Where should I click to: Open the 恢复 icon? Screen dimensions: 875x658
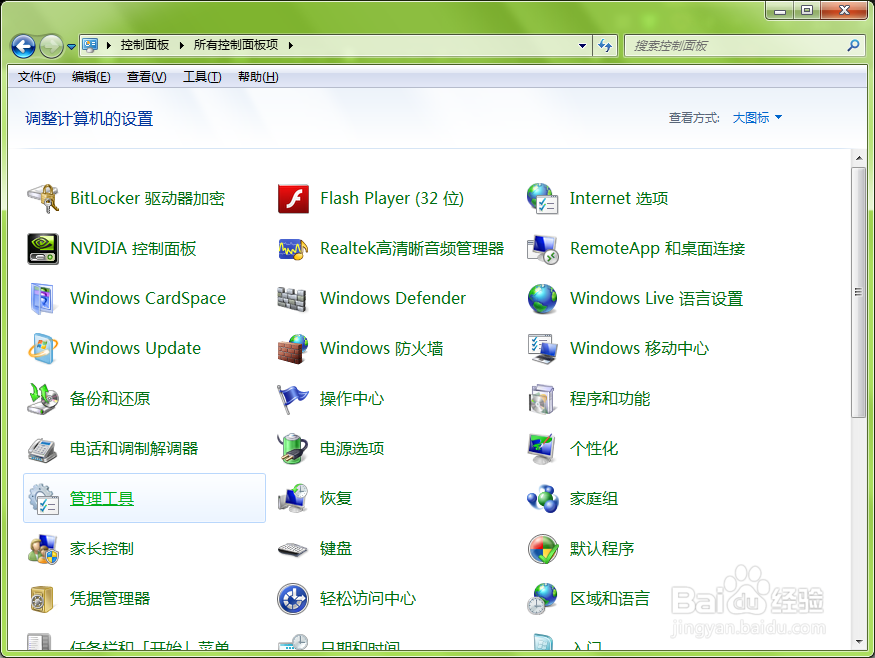[x=293, y=499]
